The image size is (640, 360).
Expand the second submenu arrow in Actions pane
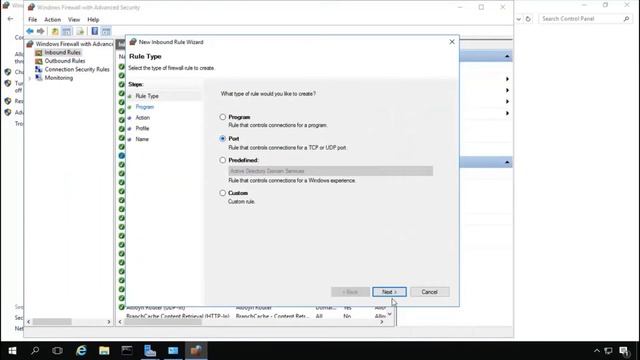pos(507,90)
